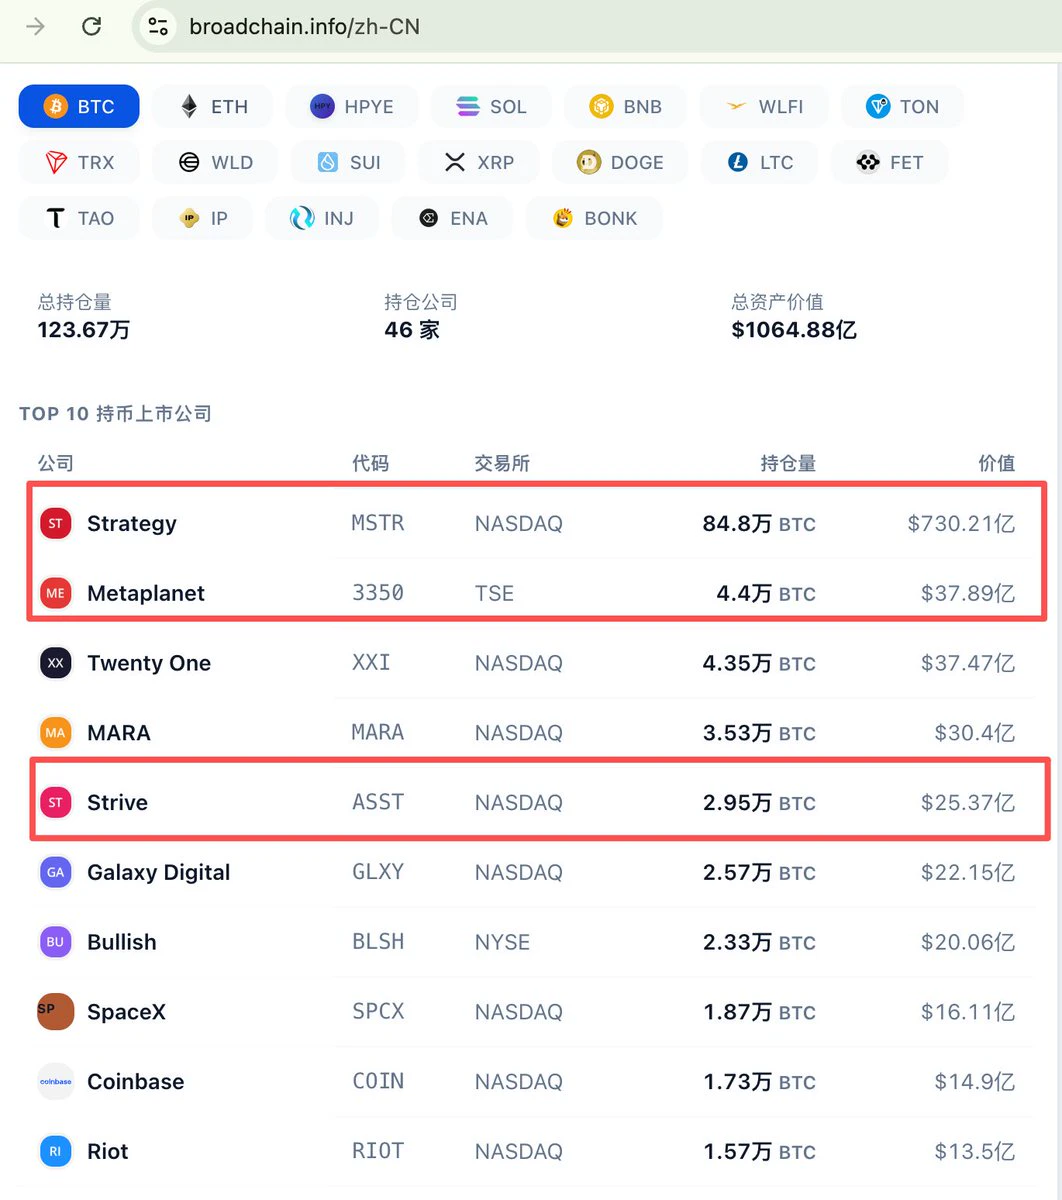The height and width of the screenshot is (1200, 1062).
Task: Click the MARA orange logo icon
Action: 55,733
